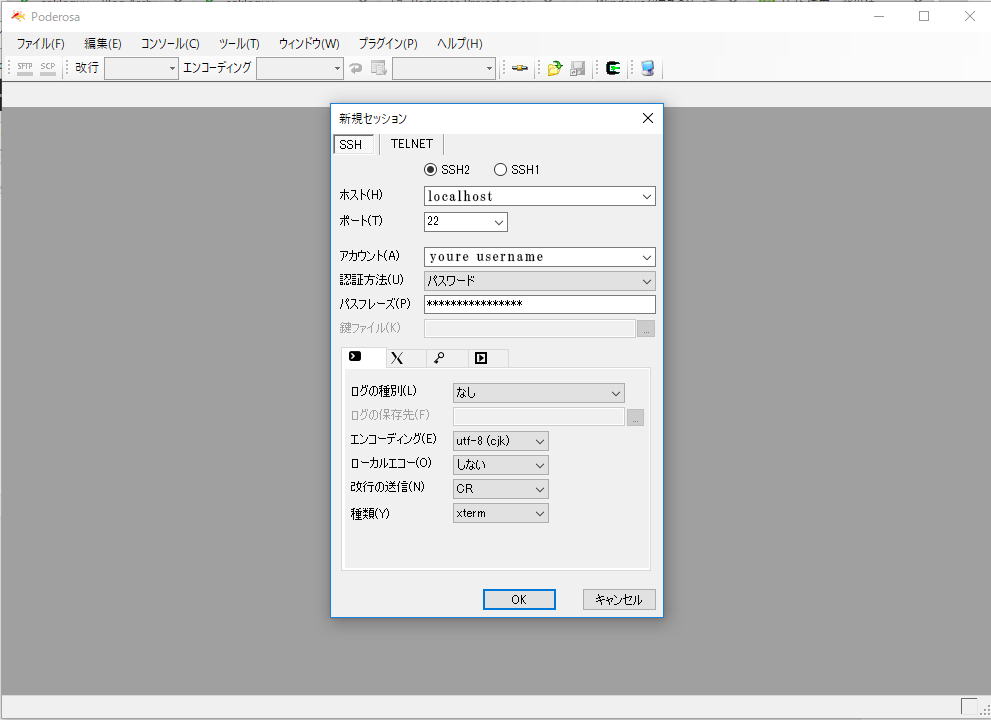The width and height of the screenshot is (991, 720).
Task: Click the 鍵ファイル path field
Action: (530, 329)
